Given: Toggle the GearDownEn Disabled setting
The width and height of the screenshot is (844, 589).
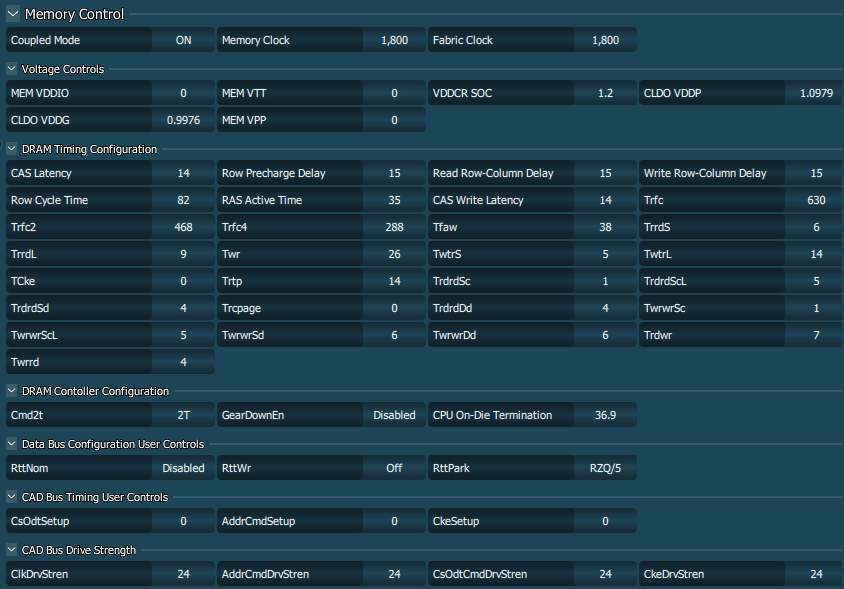Looking at the screenshot, I should [394, 415].
